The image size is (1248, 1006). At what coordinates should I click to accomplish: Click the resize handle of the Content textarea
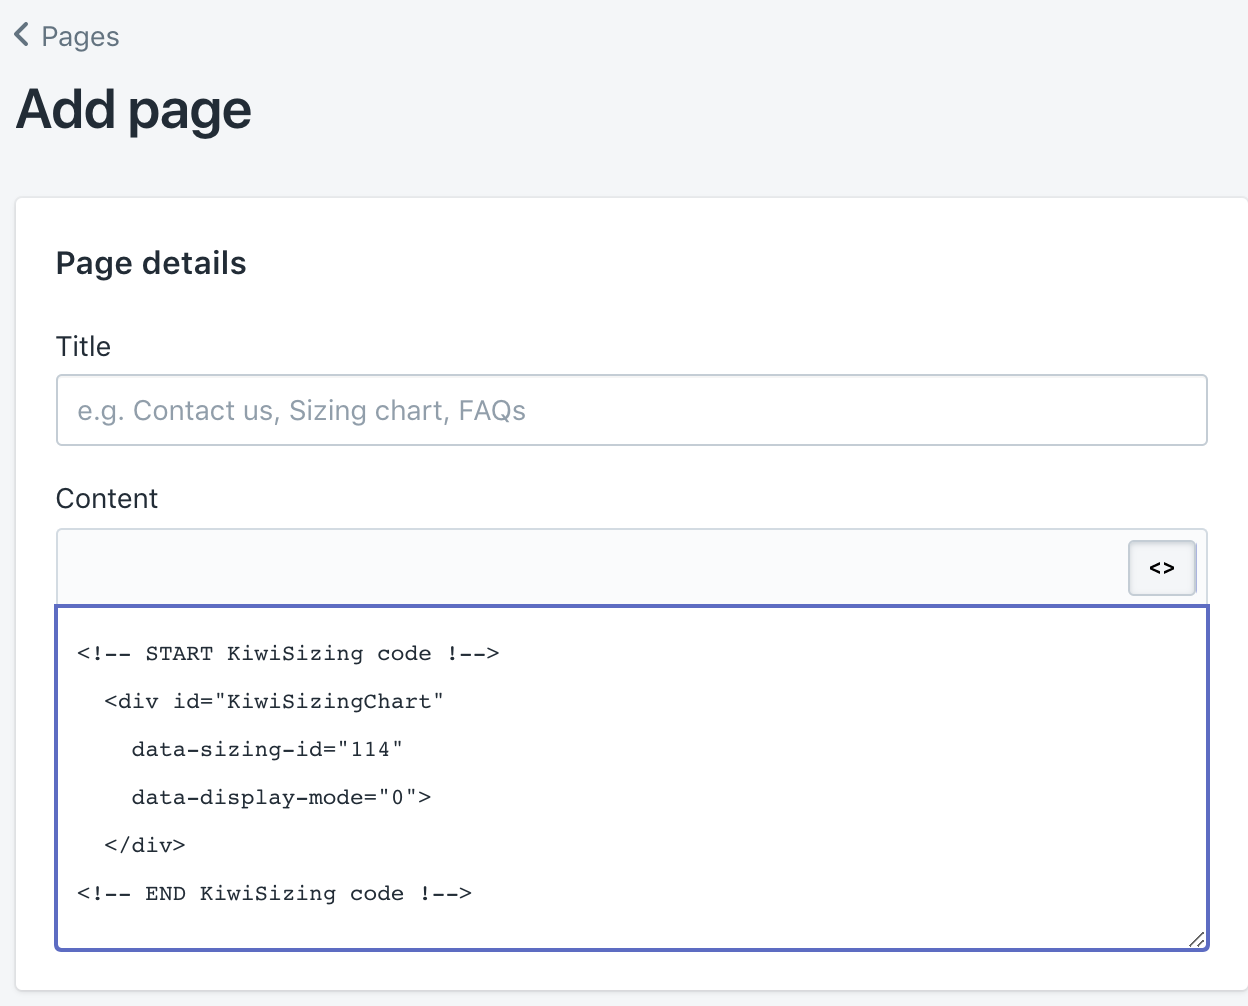1196,939
